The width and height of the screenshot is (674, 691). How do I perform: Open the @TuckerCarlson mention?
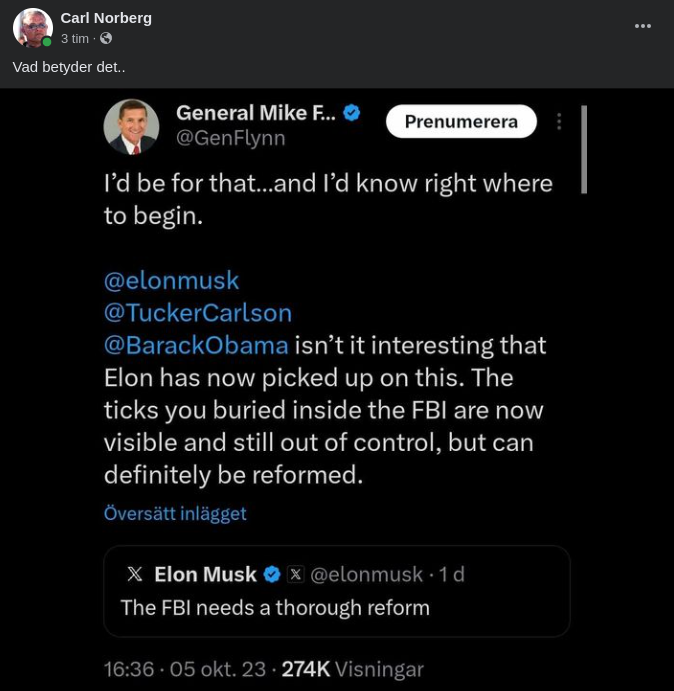198,312
